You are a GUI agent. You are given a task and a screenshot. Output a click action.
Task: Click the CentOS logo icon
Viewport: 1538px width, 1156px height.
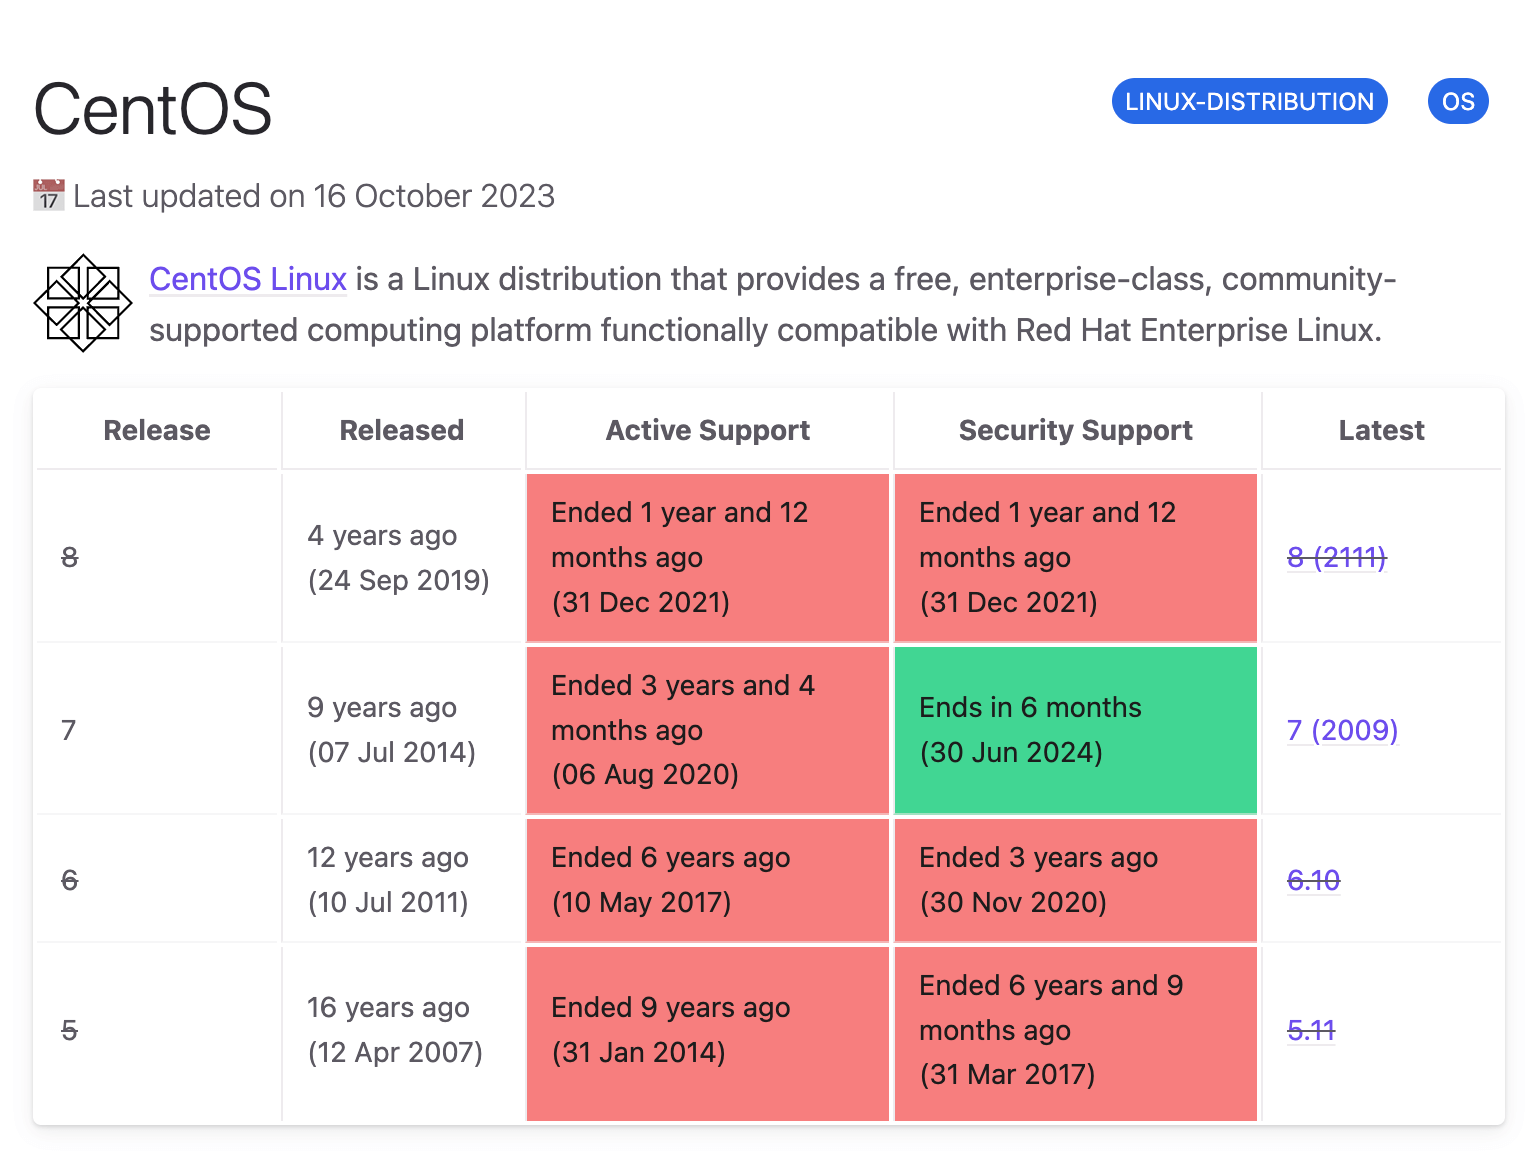coord(83,303)
